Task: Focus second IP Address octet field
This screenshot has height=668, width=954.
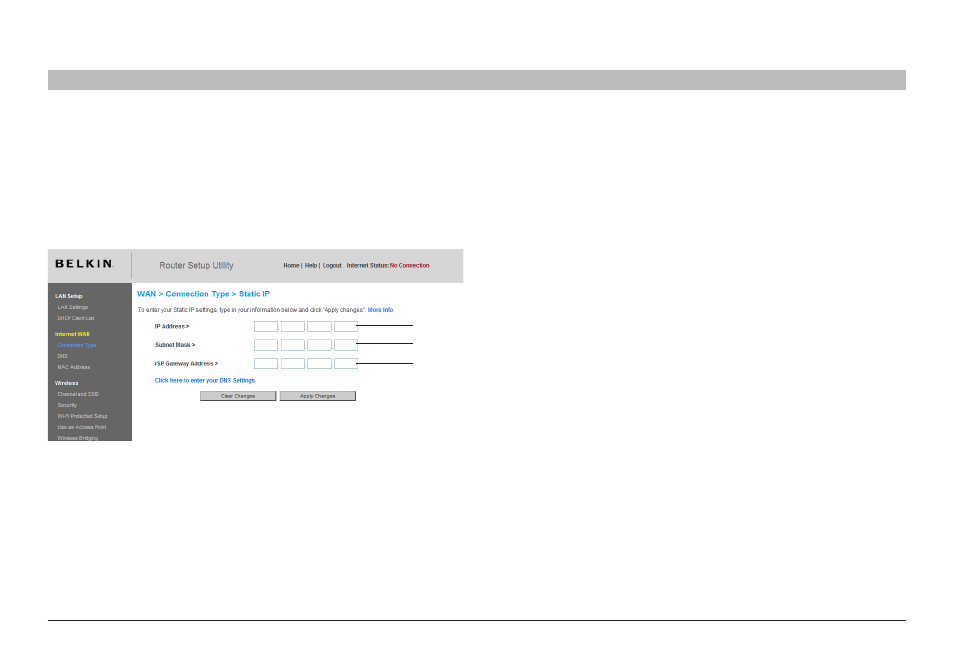Action: [293, 327]
